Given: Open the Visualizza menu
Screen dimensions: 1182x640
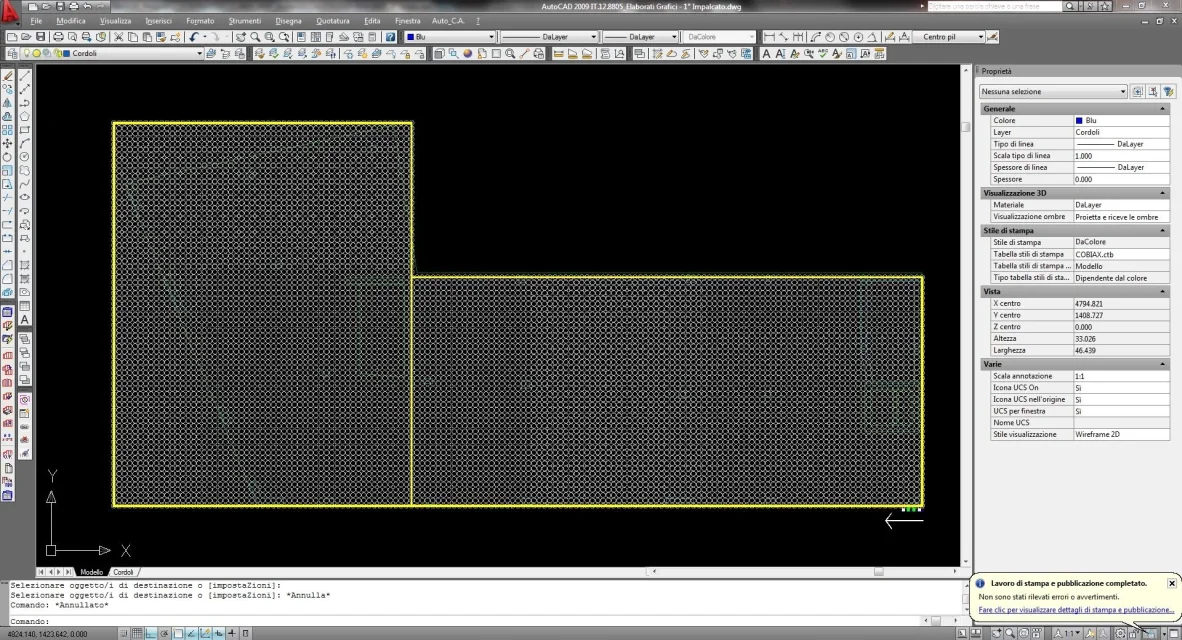Looking at the screenshot, I should coord(115,21).
